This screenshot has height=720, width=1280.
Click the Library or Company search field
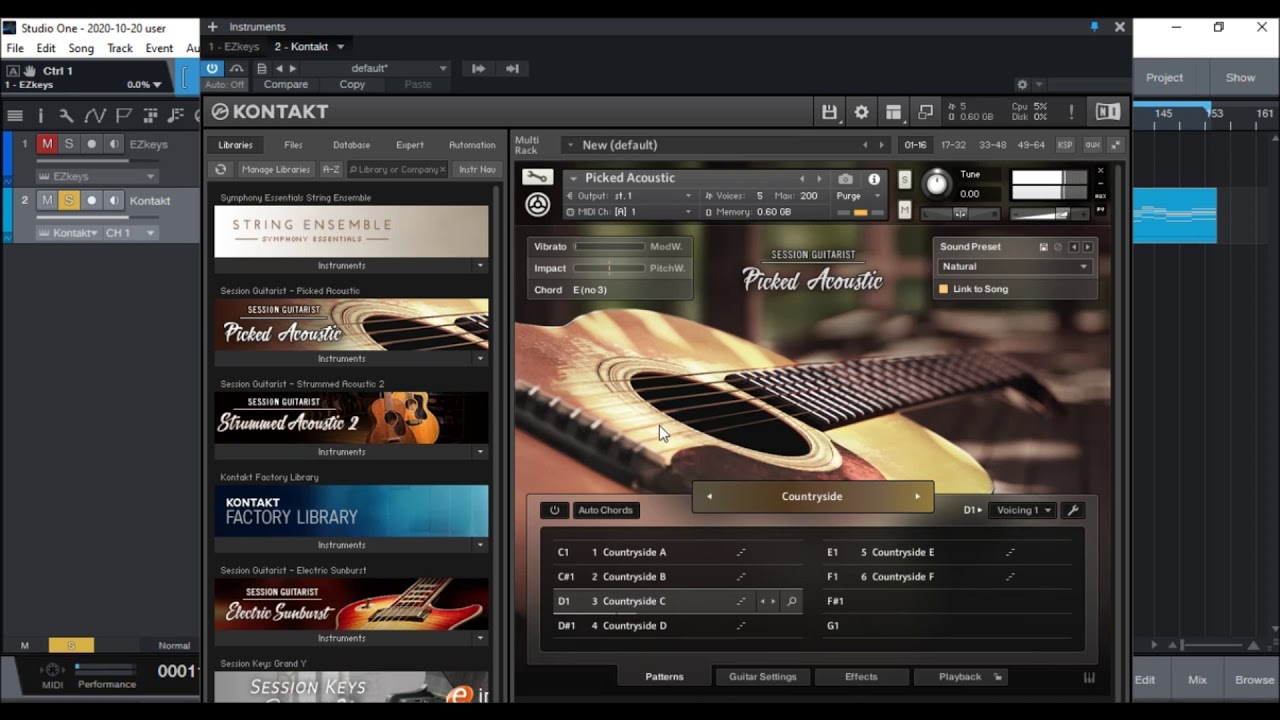pyautogui.click(x=397, y=170)
